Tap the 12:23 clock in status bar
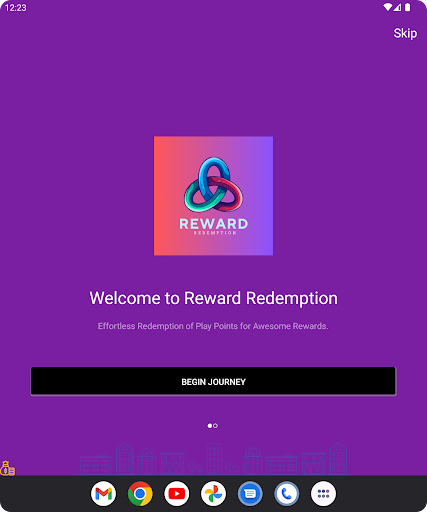The image size is (427, 512). (x=16, y=7)
